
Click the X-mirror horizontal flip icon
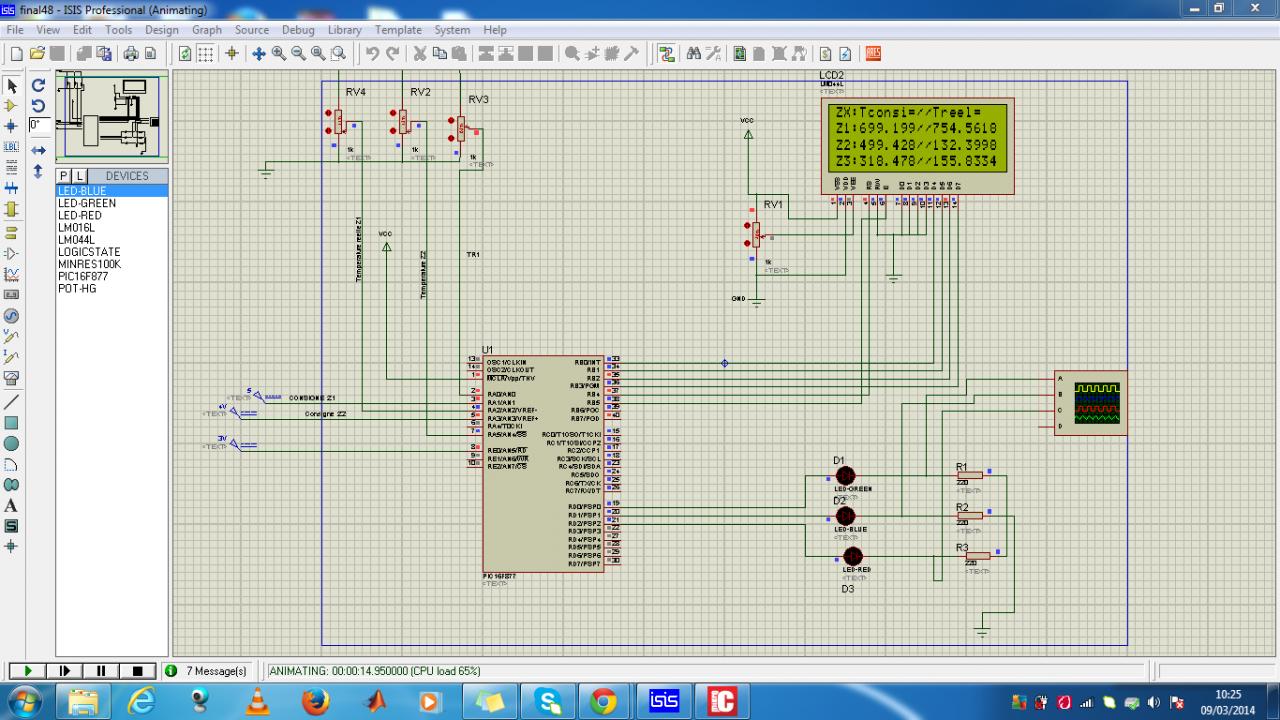(38, 150)
